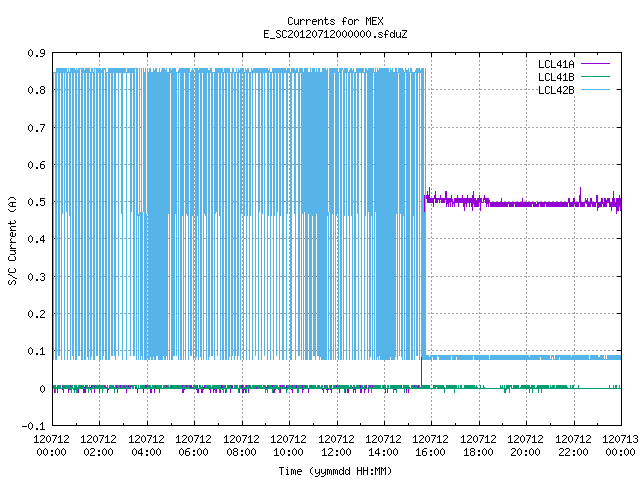This screenshot has height=480, width=640.
Task: Click the 0.2 y-axis tick label
Action: pyautogui.click(x=36, y=314)
